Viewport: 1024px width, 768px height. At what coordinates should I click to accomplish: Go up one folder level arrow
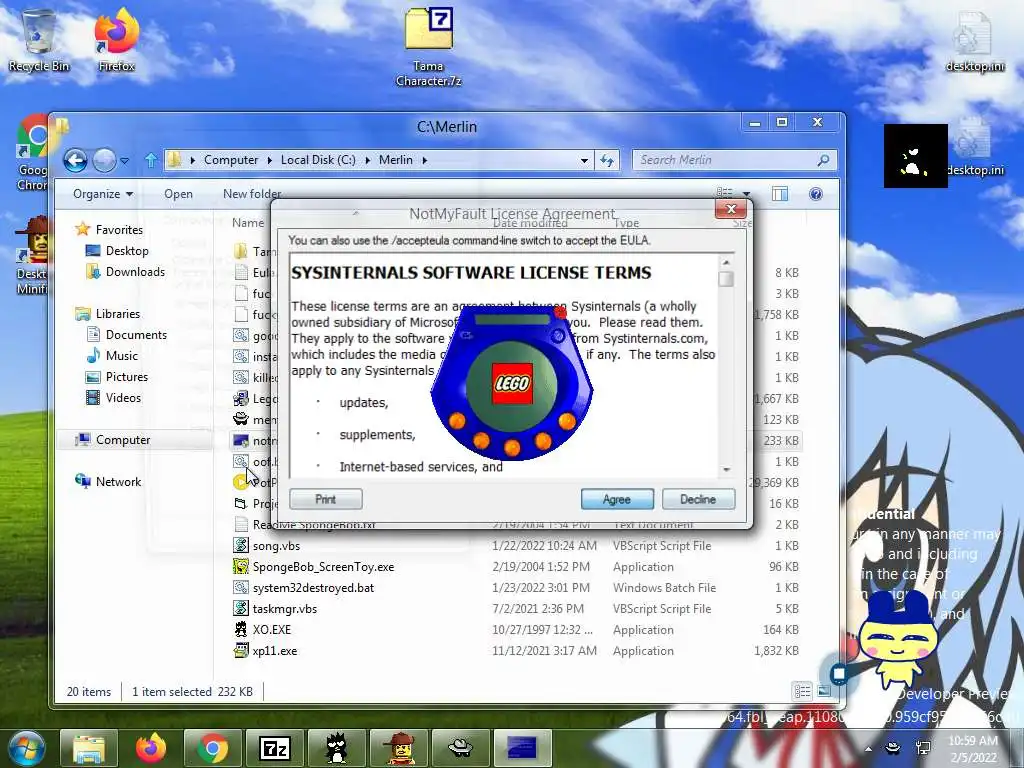[x=151, y=160]
